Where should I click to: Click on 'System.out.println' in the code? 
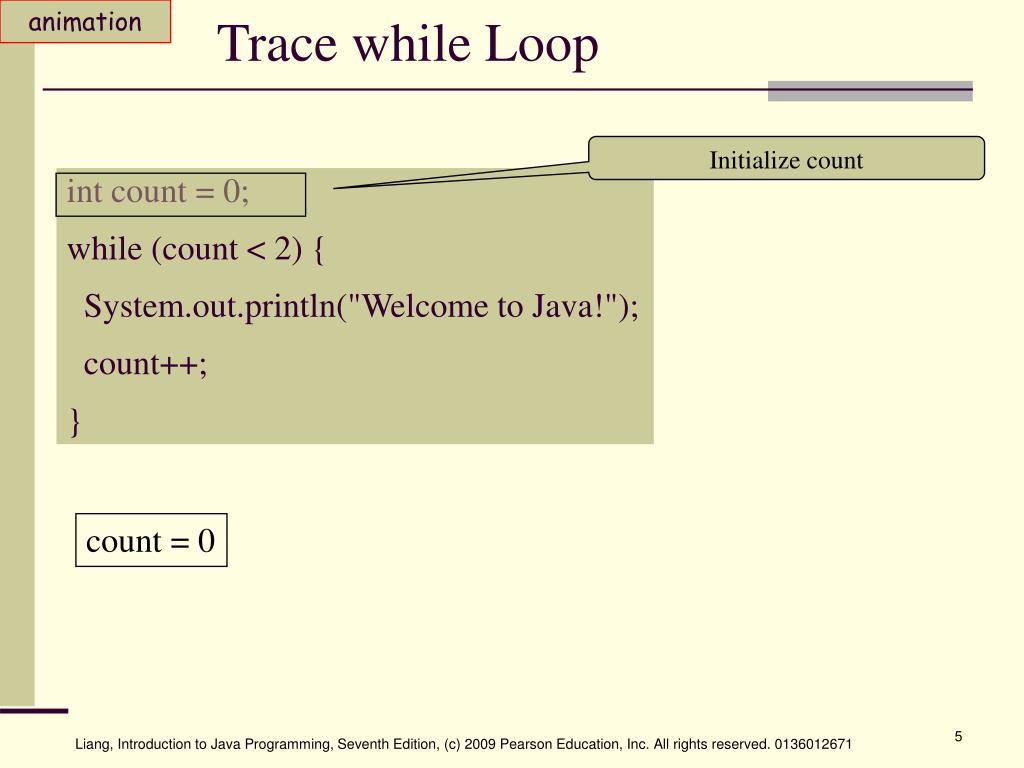click(x=210, y=306)
